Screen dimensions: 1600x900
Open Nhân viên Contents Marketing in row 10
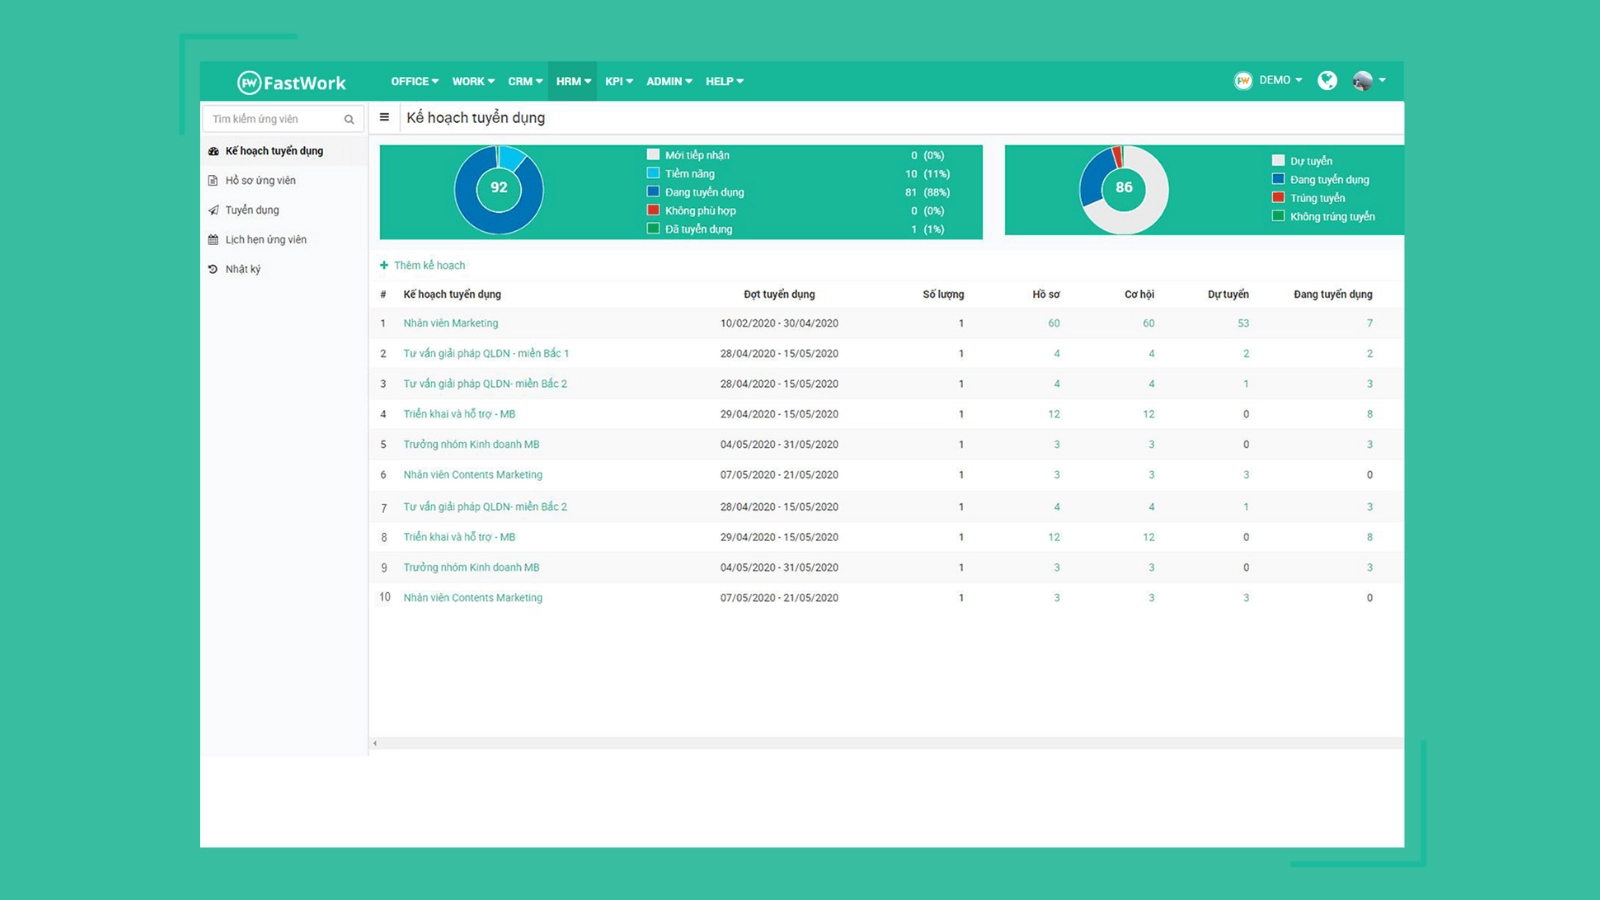pos(473,598)
